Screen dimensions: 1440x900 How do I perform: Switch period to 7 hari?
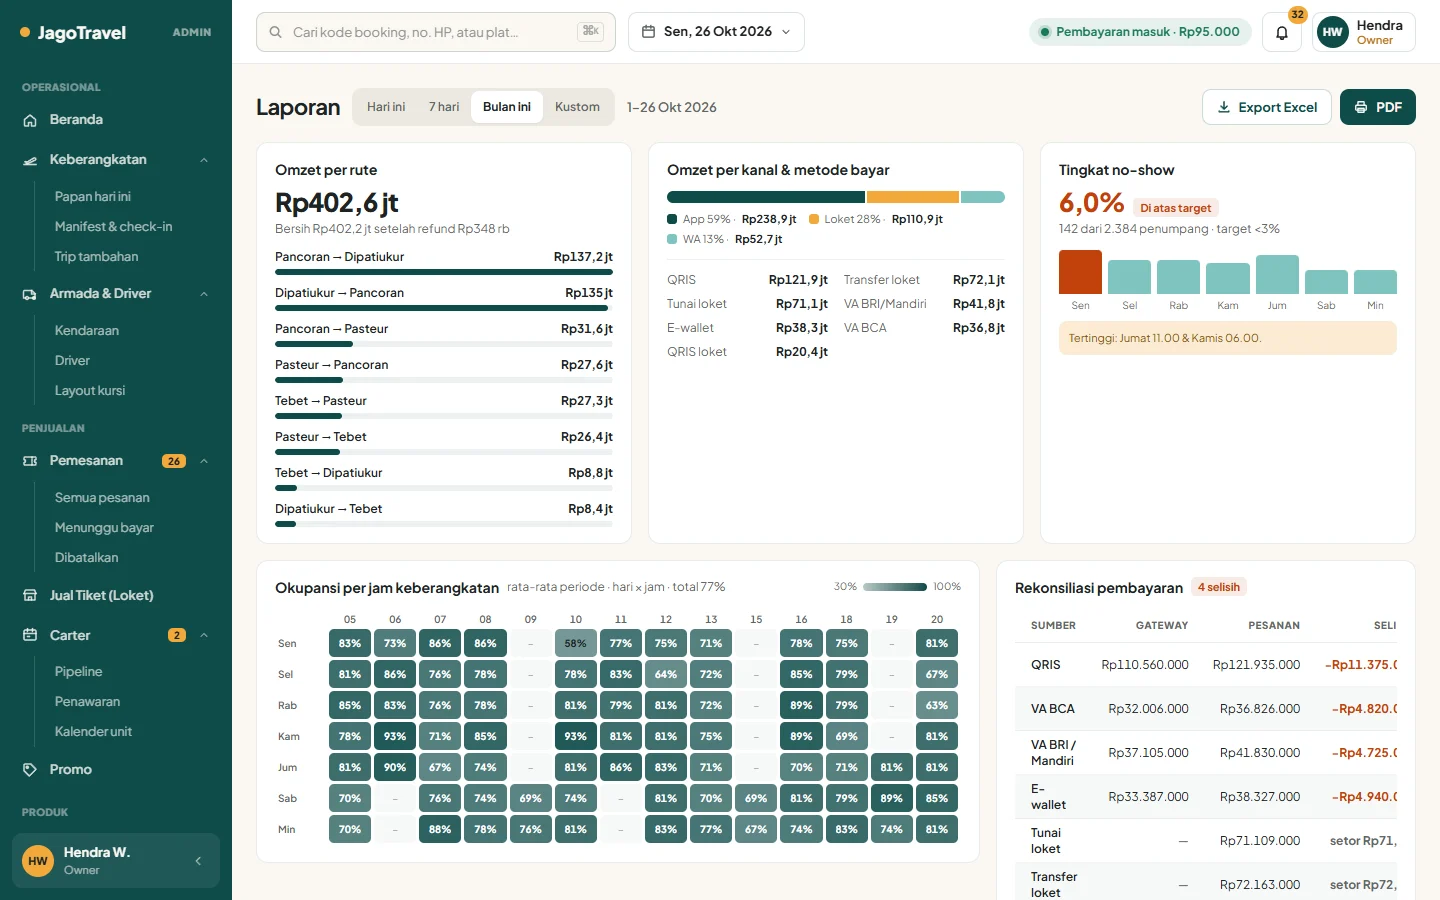tap(444, 107)
